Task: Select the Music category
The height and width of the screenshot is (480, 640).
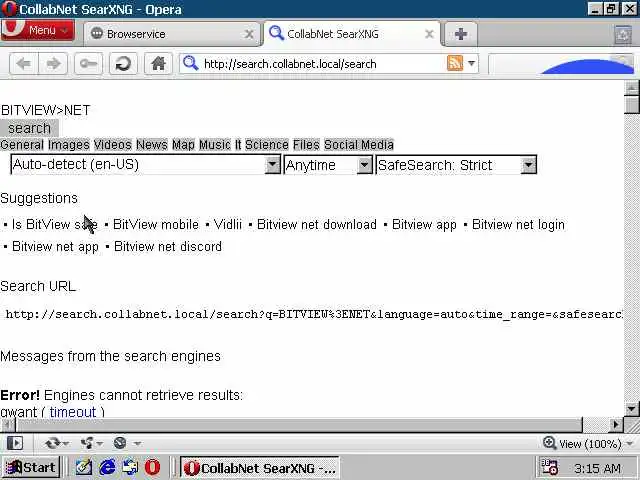Action: [215, 145]
